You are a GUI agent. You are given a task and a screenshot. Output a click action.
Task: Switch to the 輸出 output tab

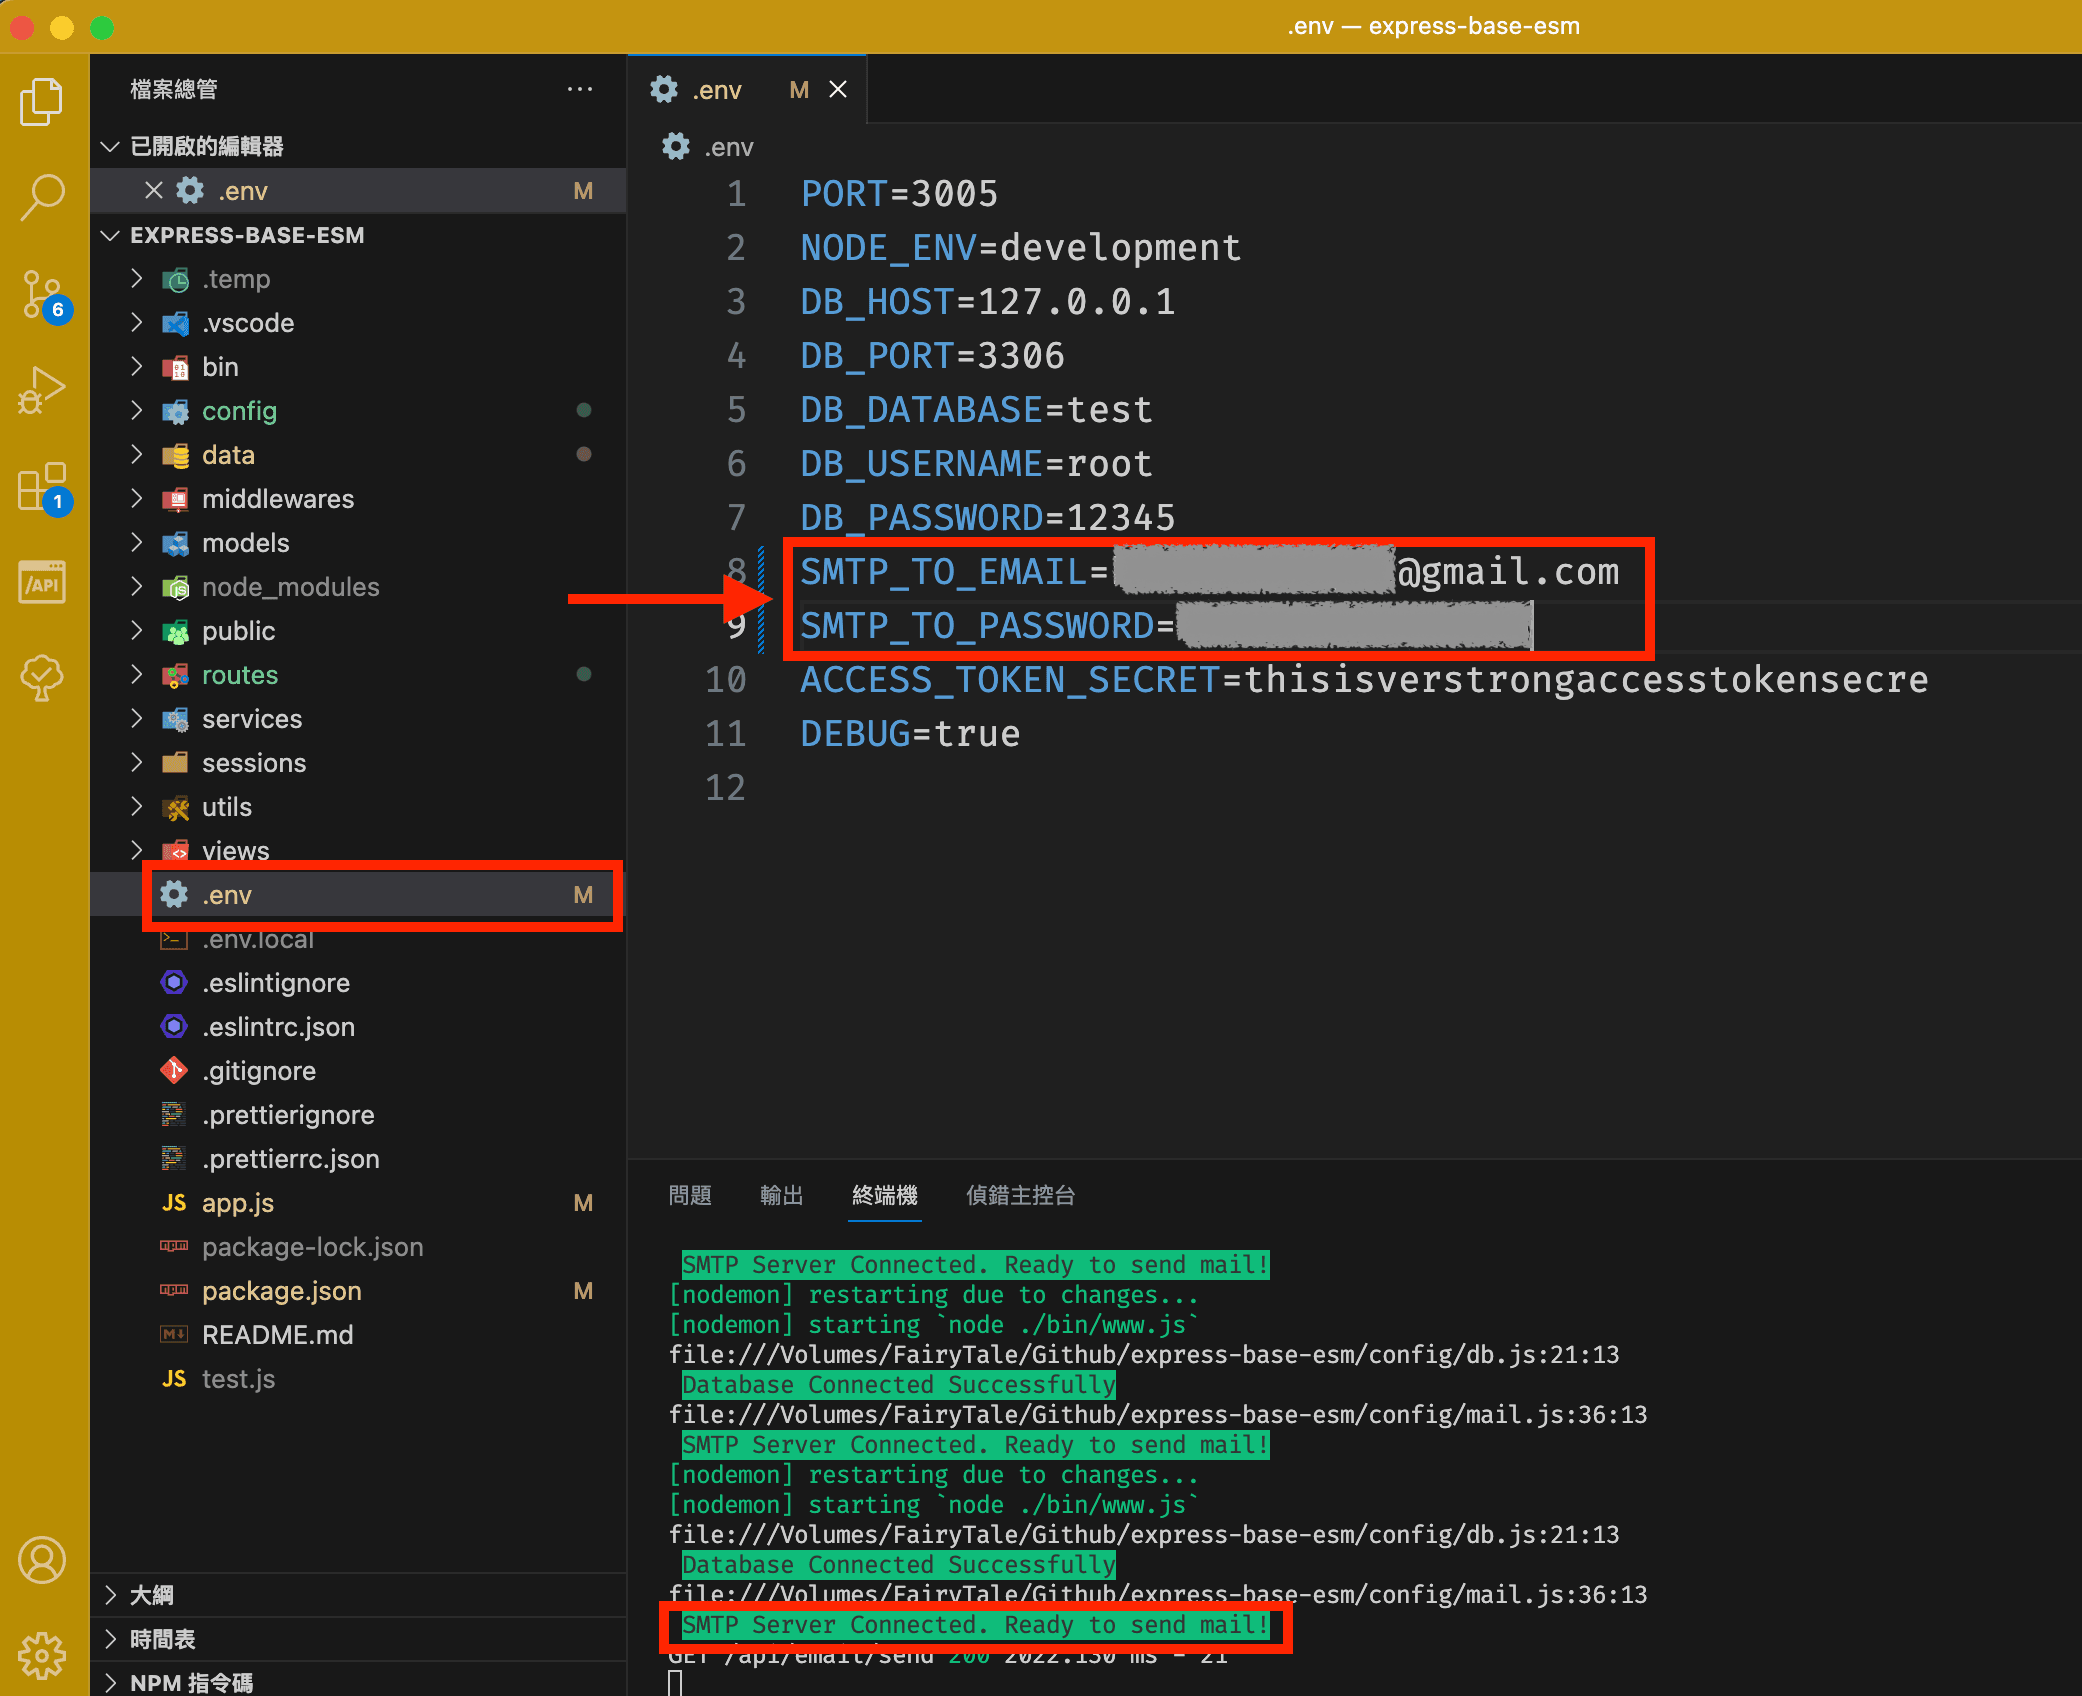(781, 1195)
